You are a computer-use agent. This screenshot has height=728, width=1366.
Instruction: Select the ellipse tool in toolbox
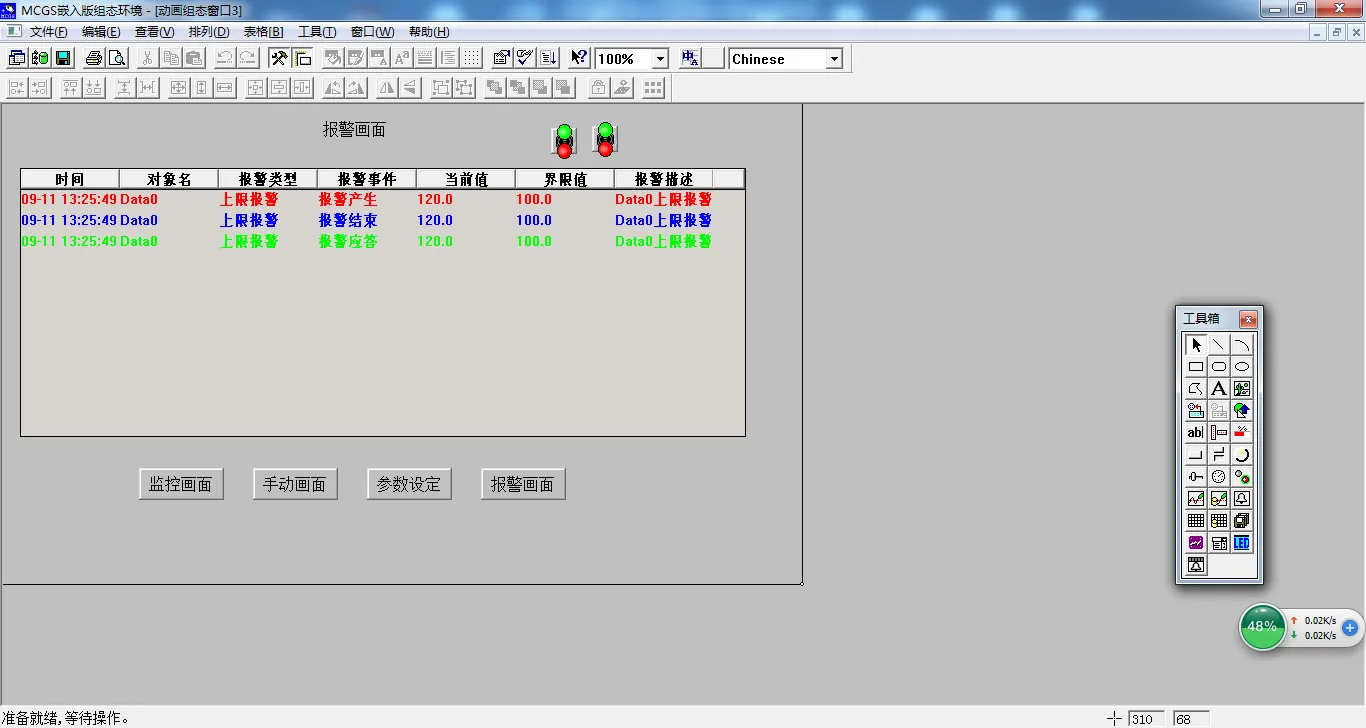(x=1242, y=367)
